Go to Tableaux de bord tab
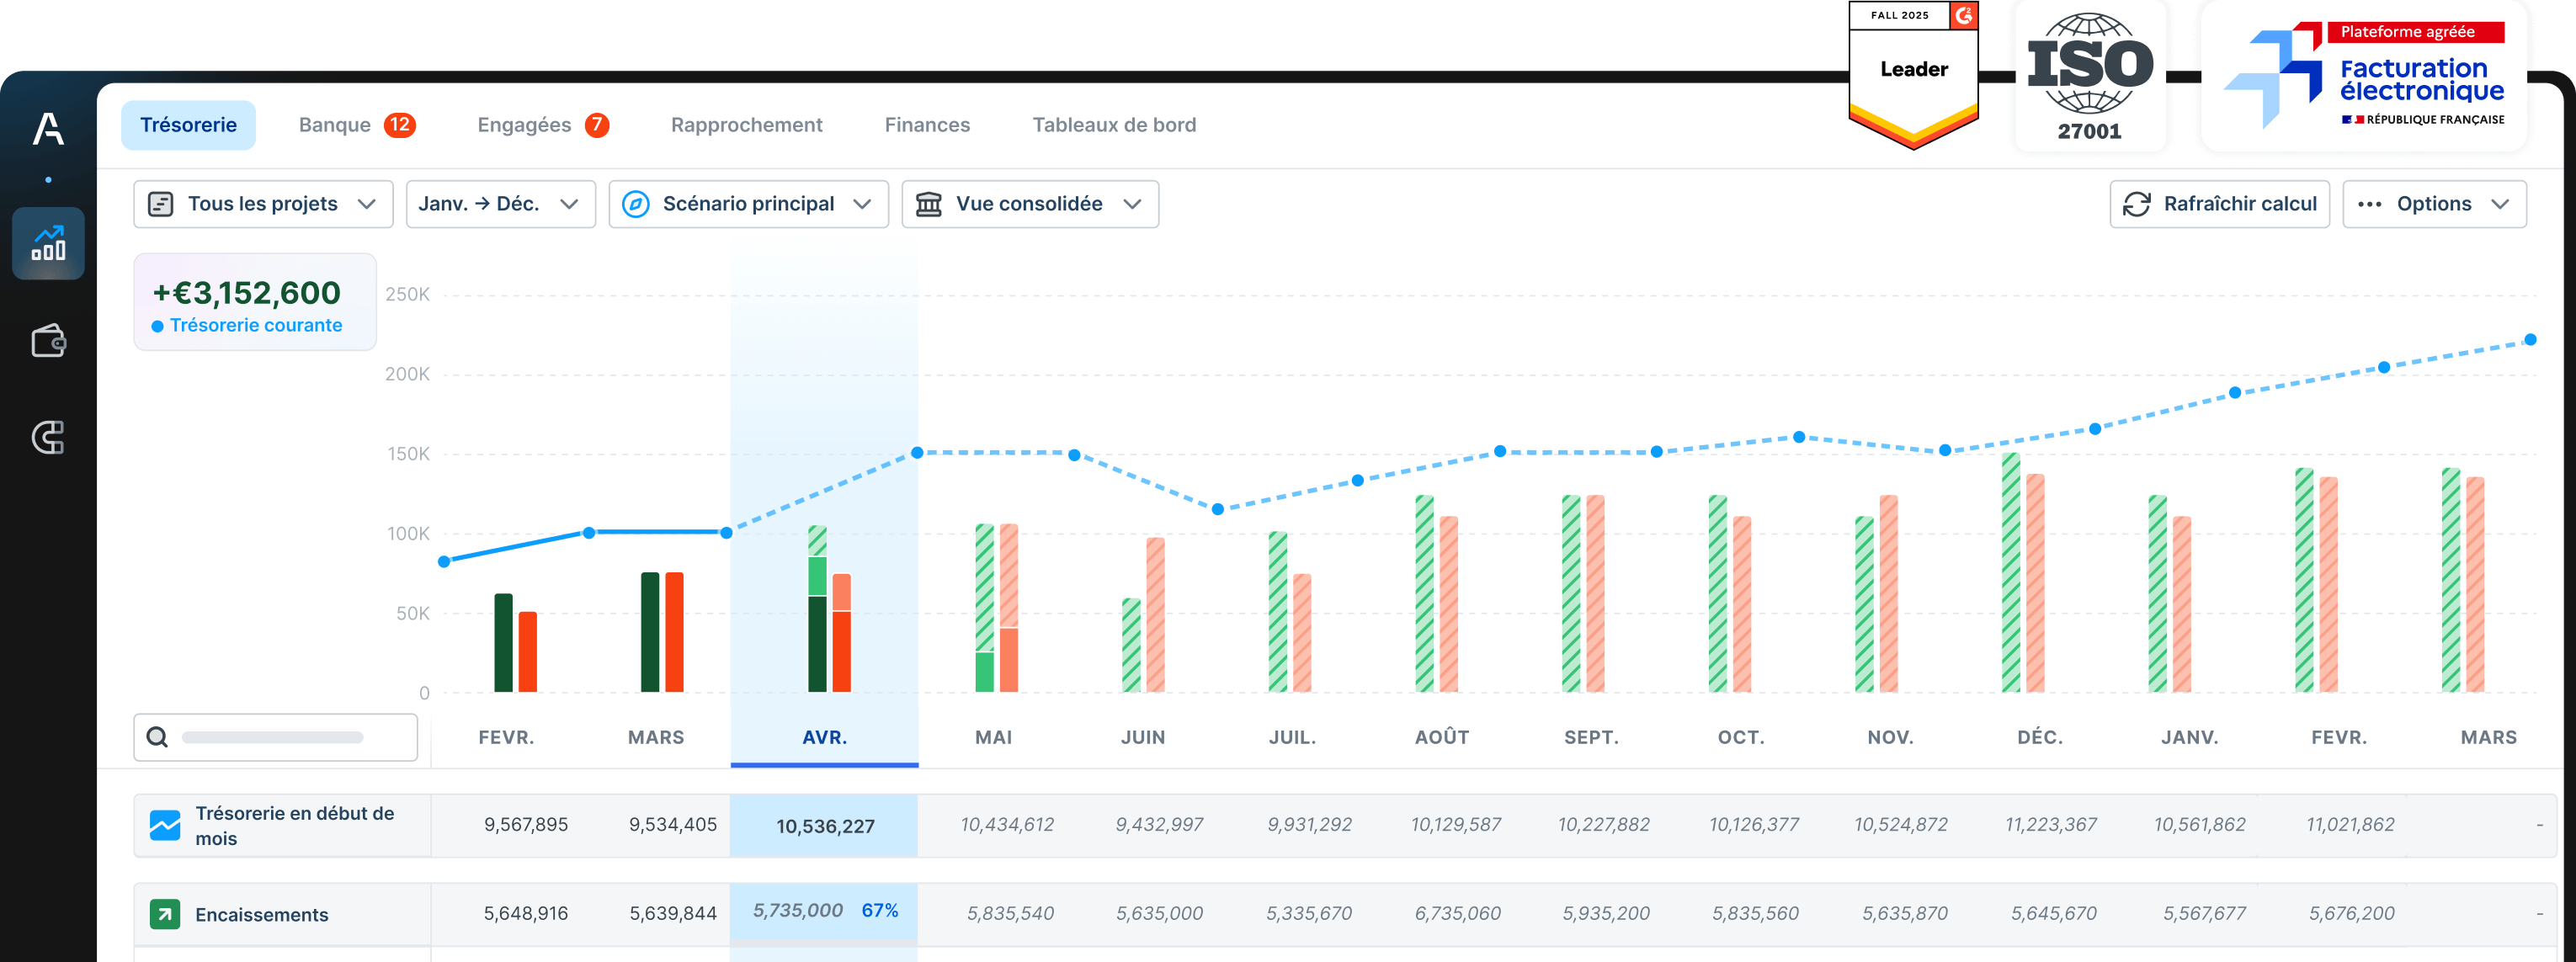This screenshot has height=962, width=2576. (1114, 125)
